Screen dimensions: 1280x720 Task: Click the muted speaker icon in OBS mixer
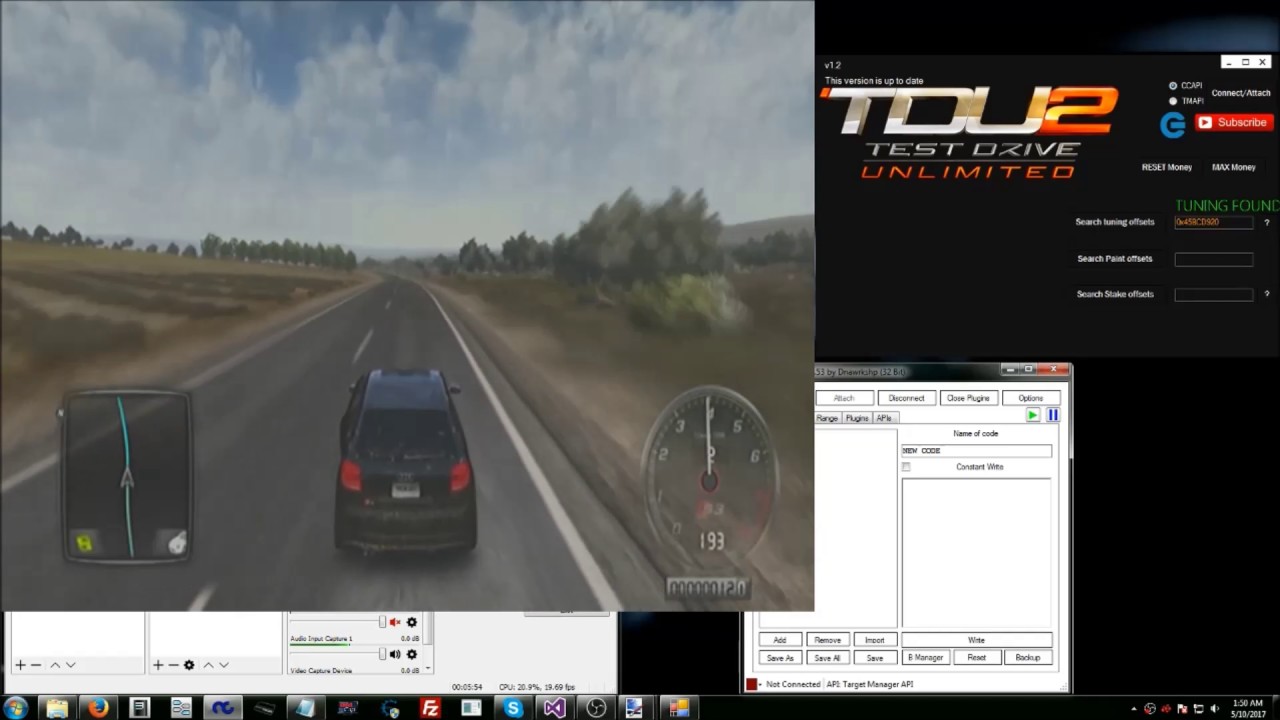(395, 622)
